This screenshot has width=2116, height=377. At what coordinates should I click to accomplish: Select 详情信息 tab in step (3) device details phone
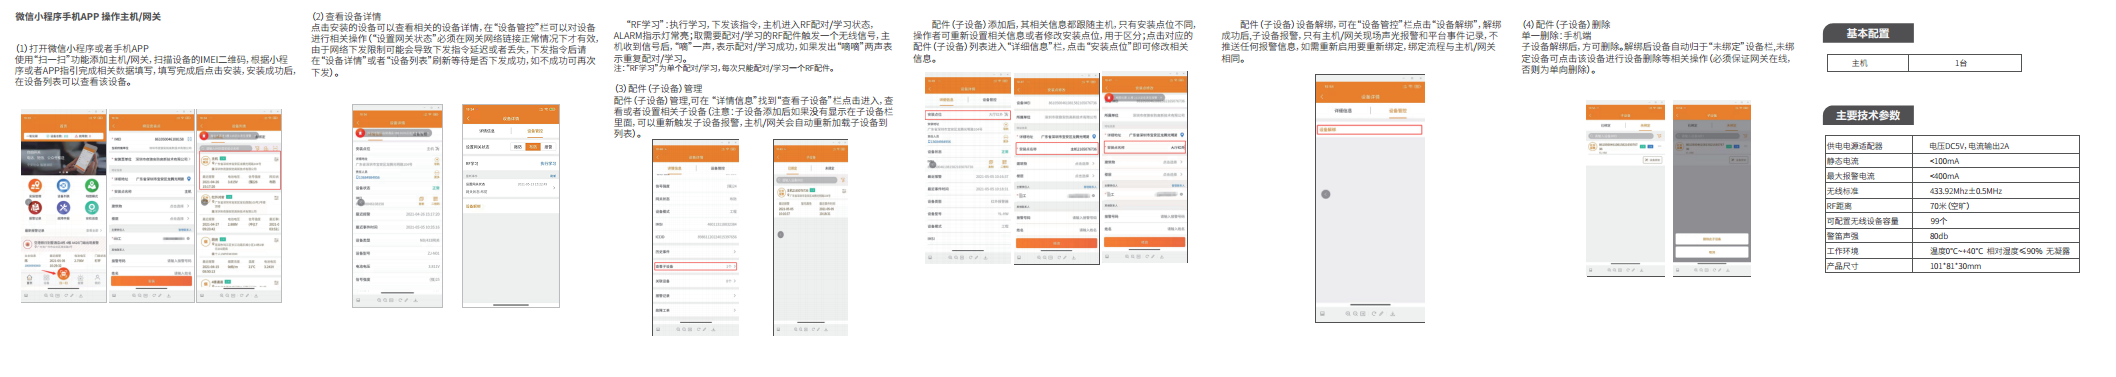tap(676, 168)
